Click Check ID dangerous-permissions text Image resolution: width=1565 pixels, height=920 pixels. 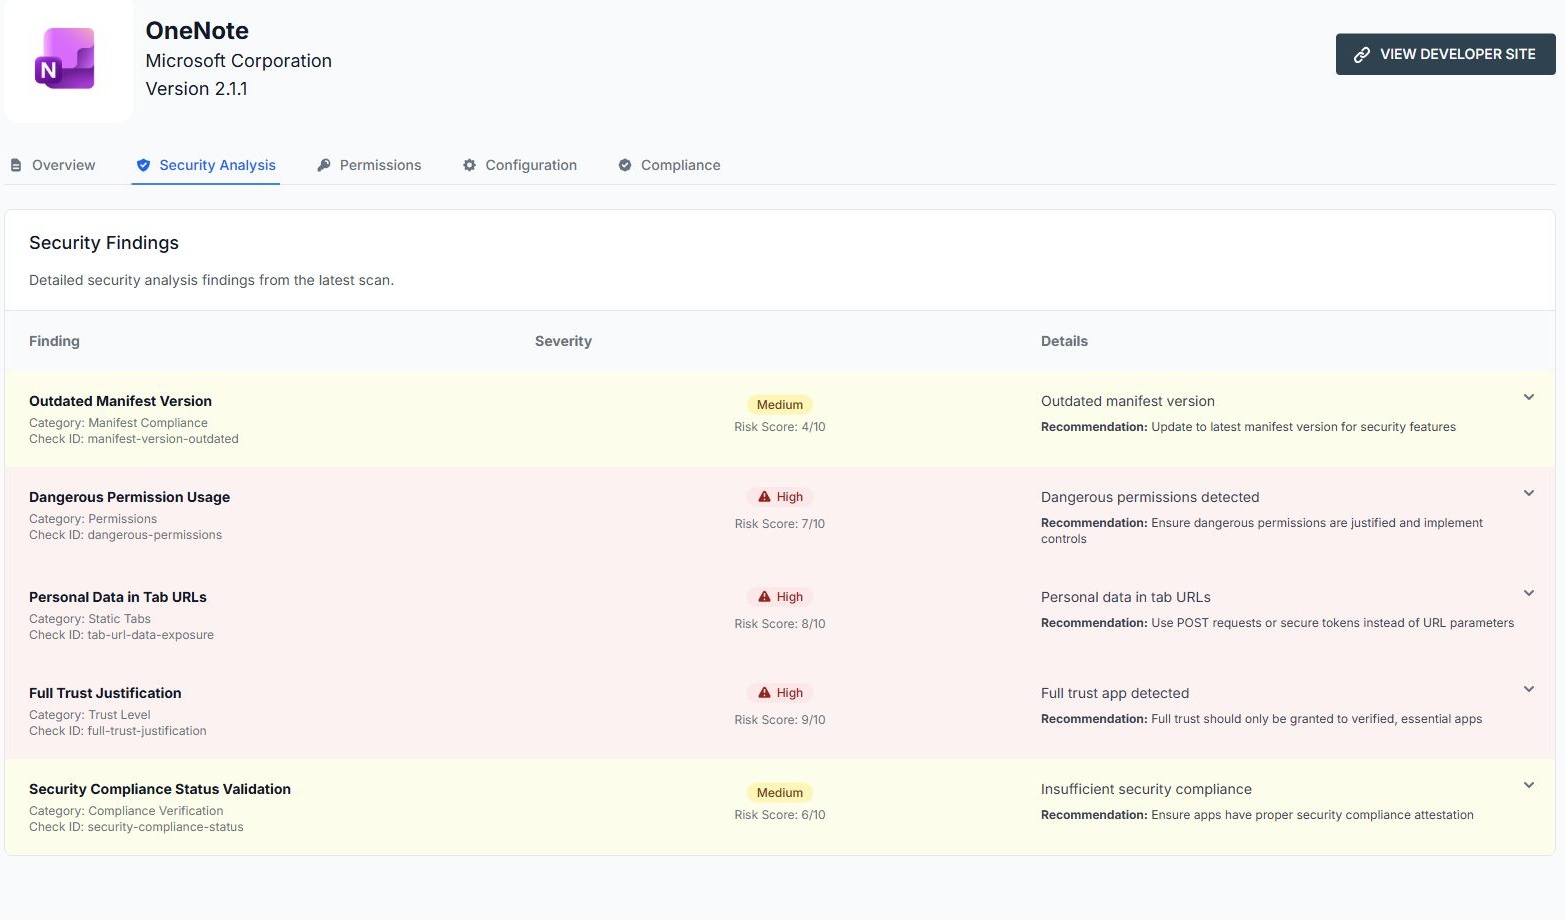[126, 535]
